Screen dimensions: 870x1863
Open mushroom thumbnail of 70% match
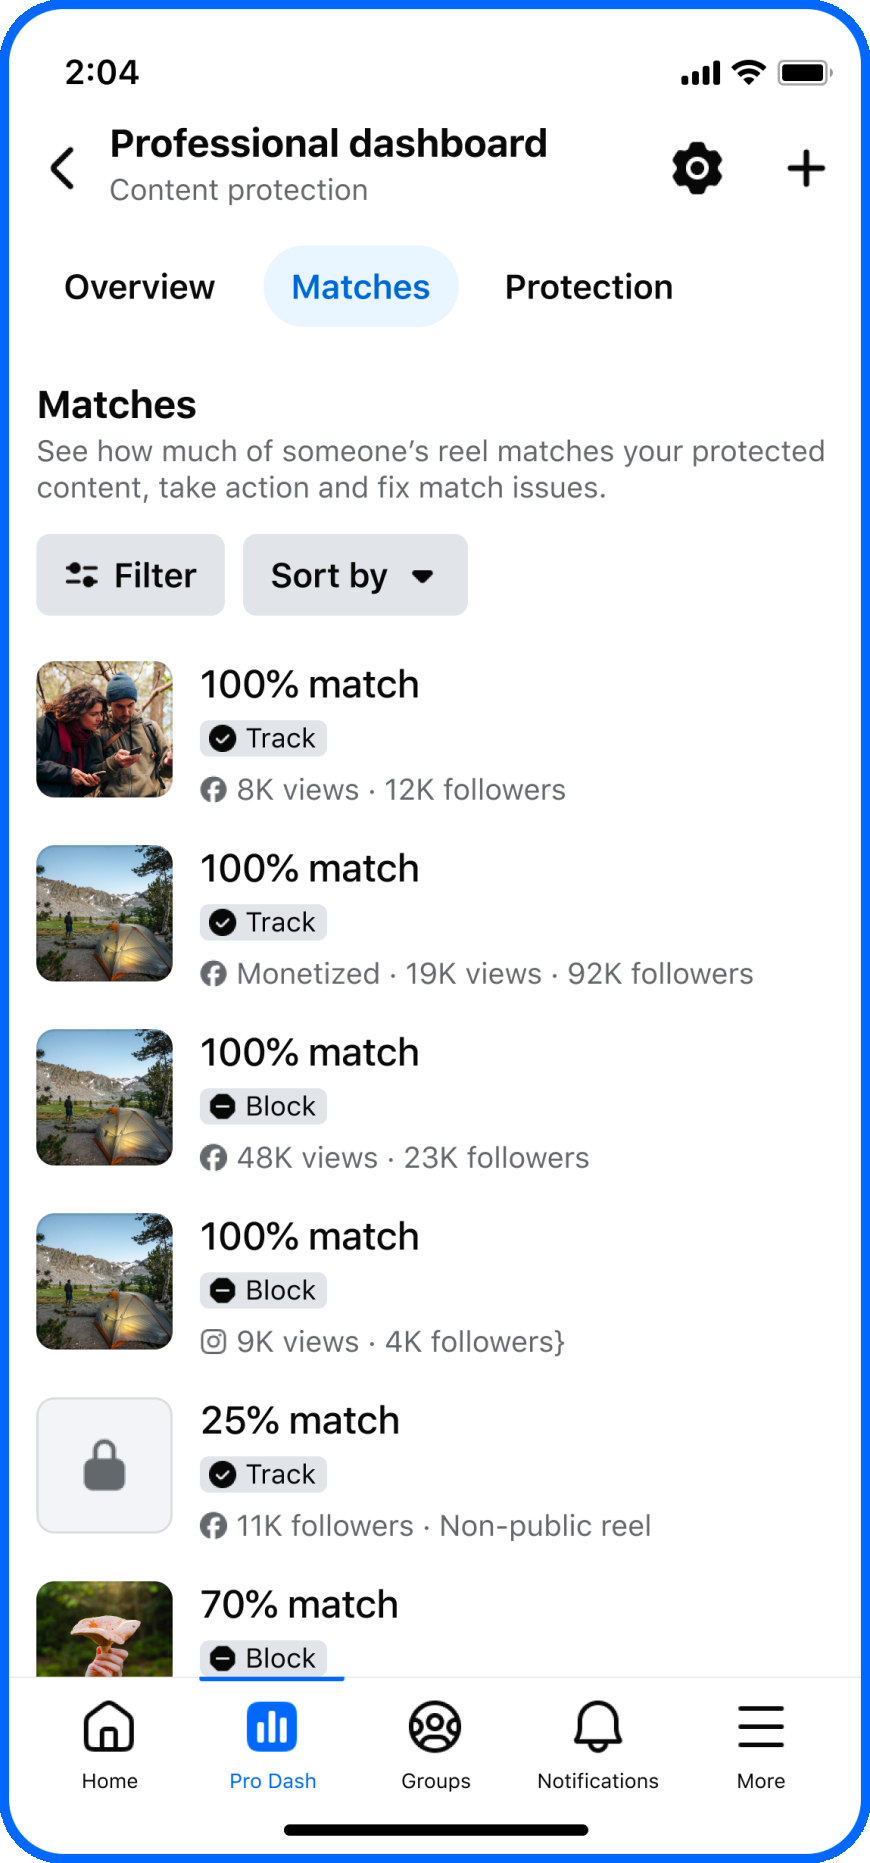(104, 1628)
